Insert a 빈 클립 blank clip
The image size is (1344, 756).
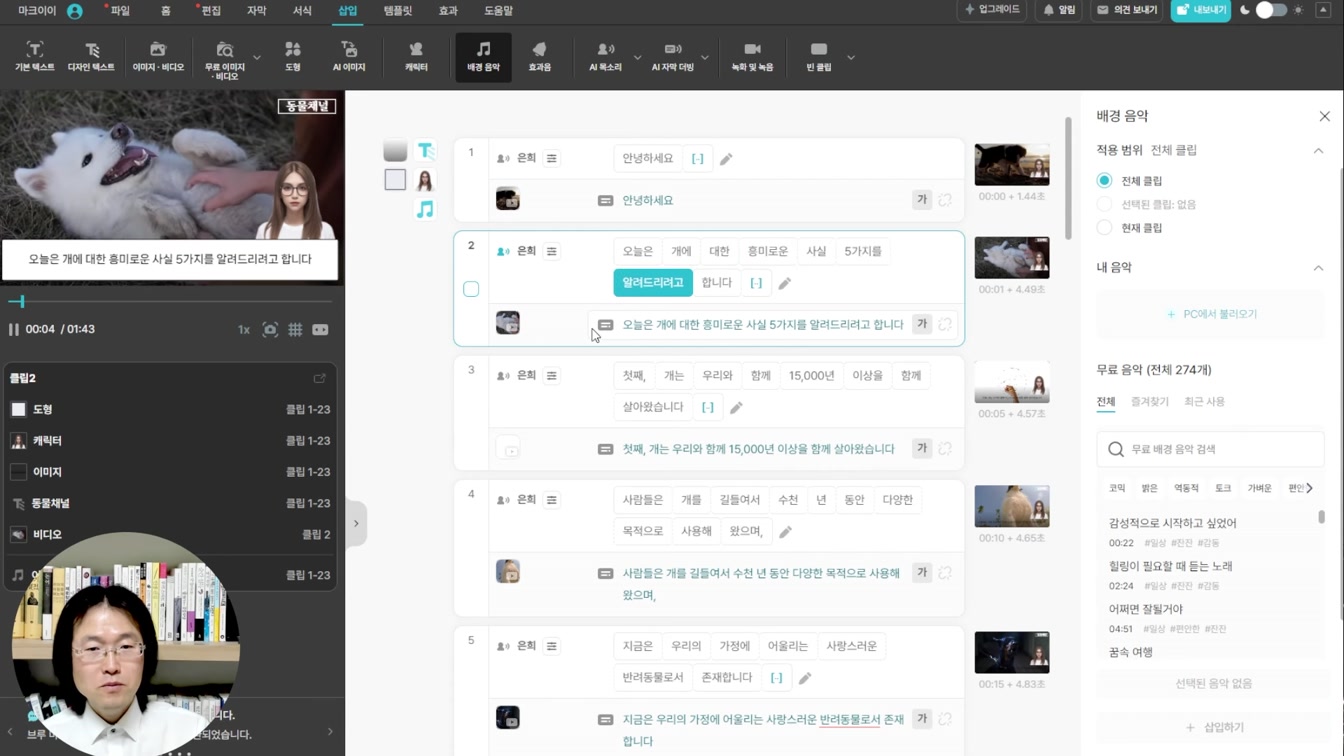819,57
